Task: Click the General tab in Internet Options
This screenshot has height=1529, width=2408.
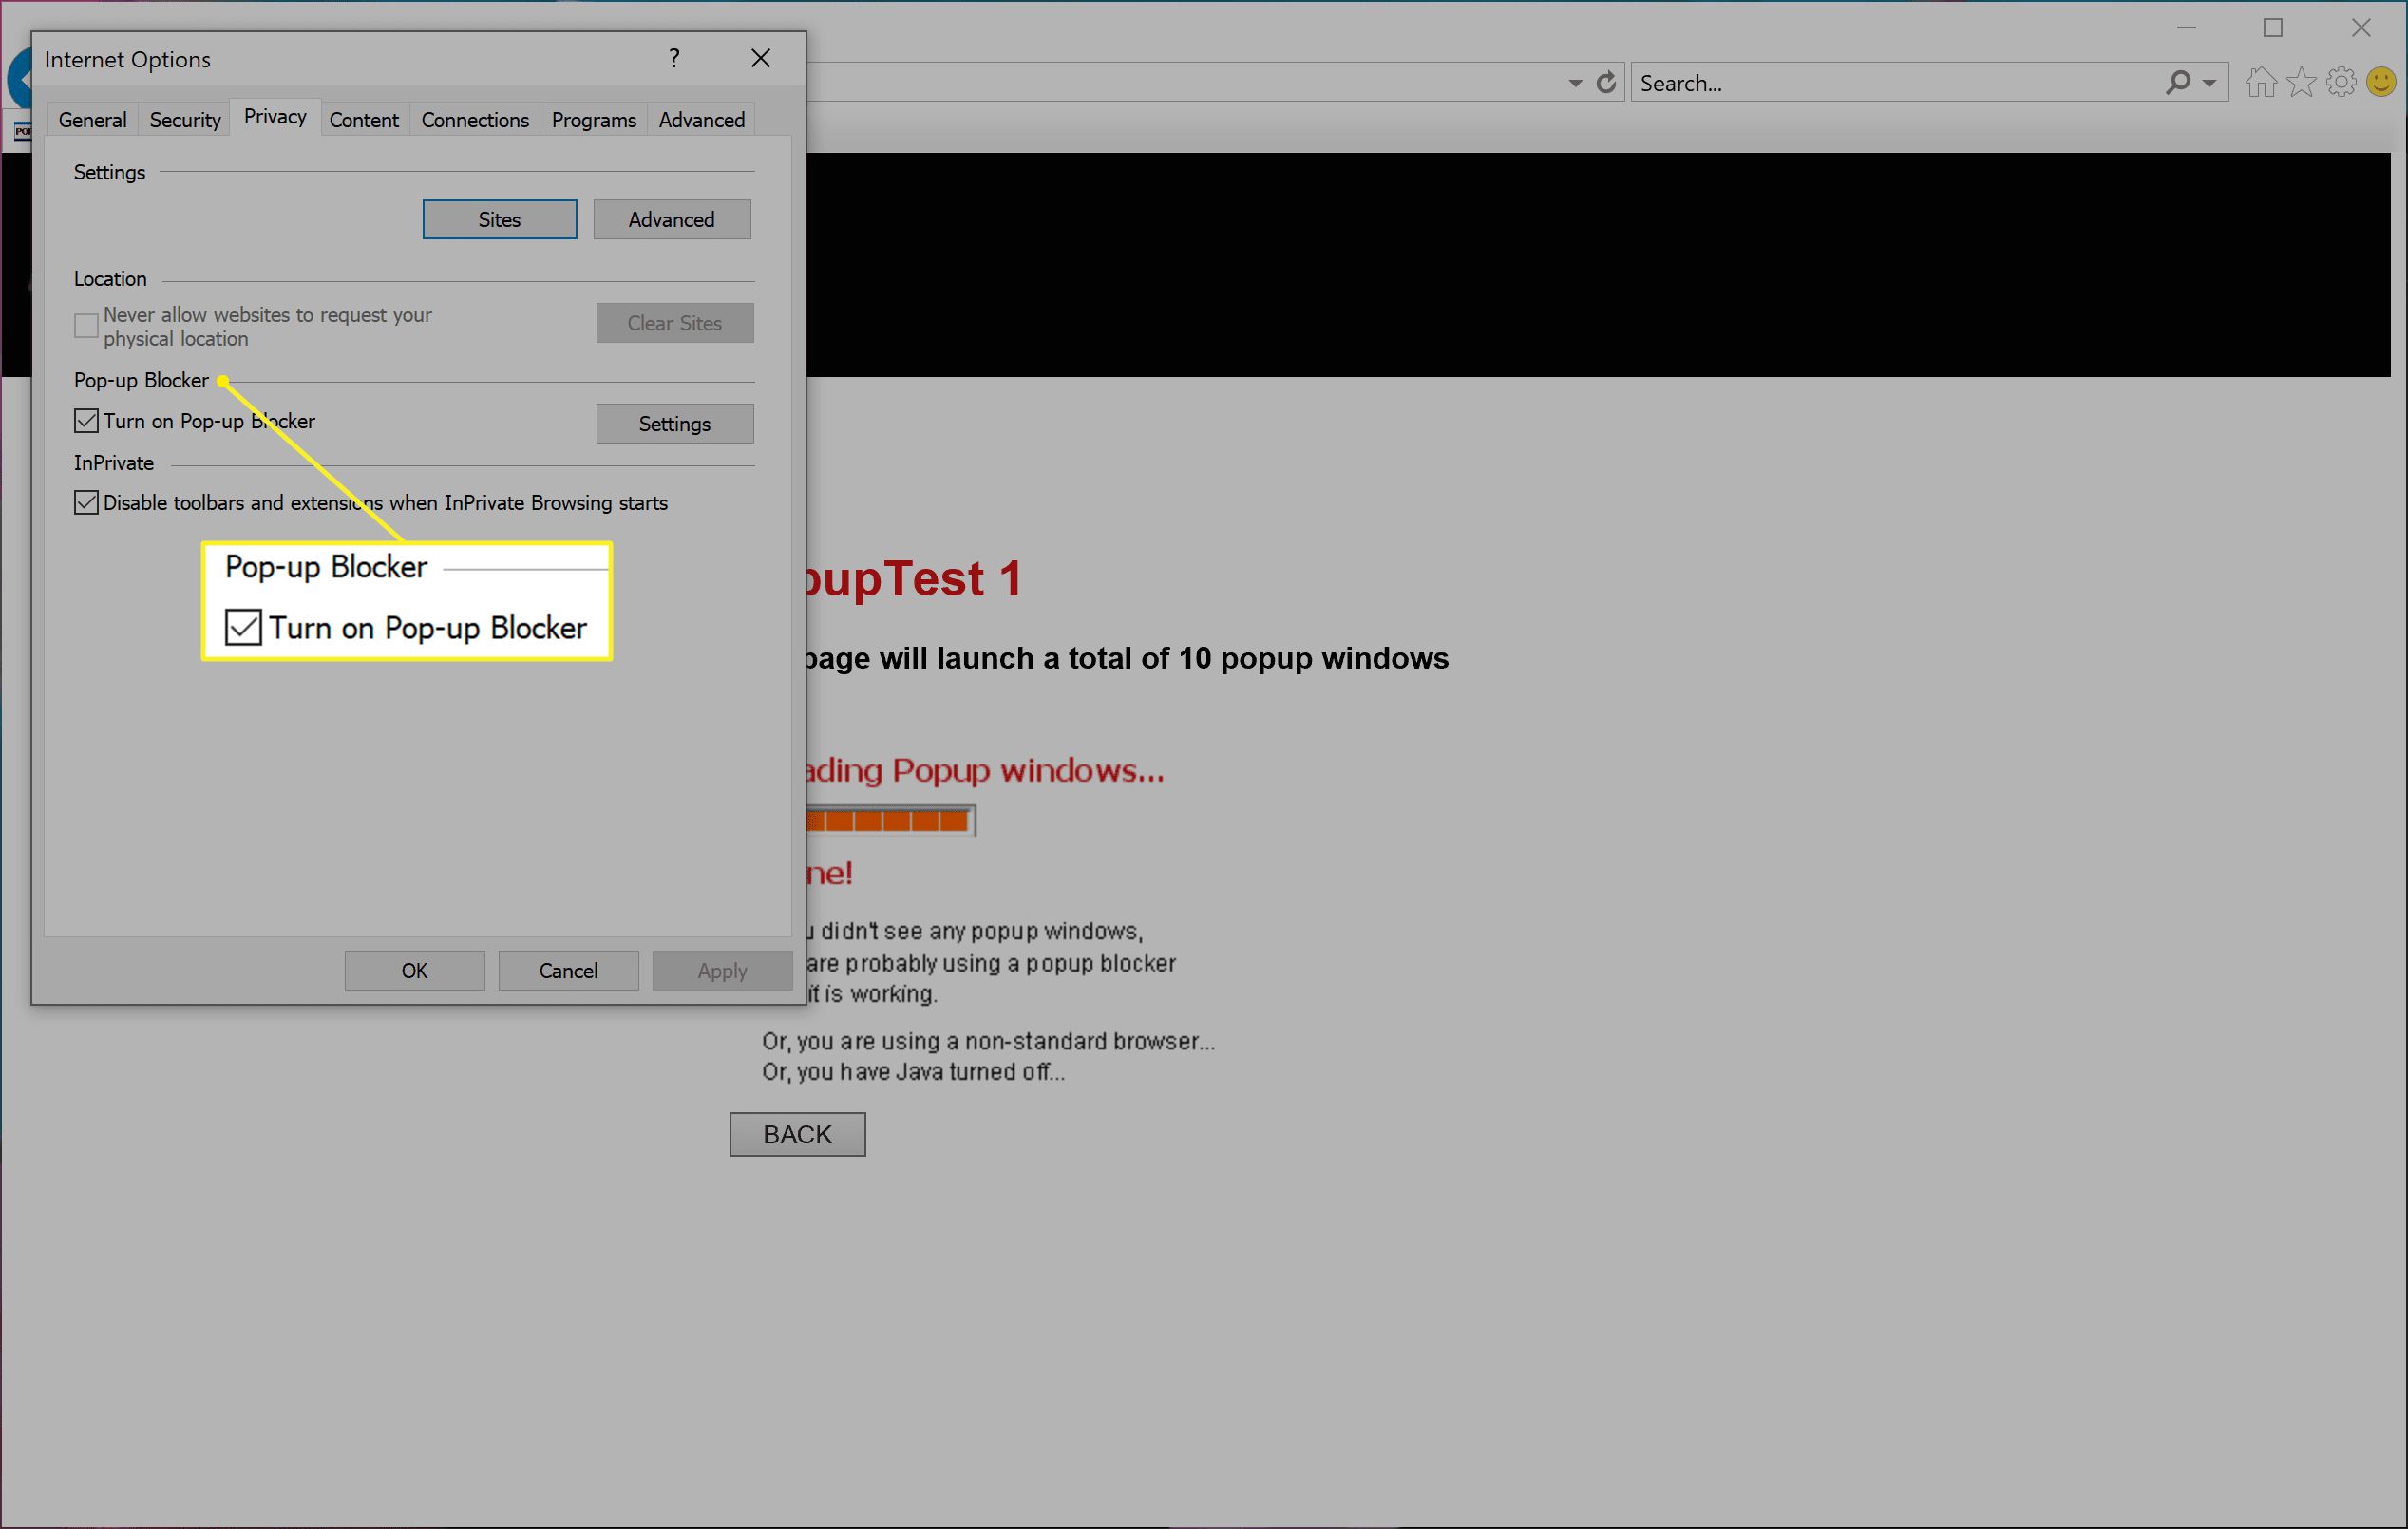Action: click(x=93, y=120)
